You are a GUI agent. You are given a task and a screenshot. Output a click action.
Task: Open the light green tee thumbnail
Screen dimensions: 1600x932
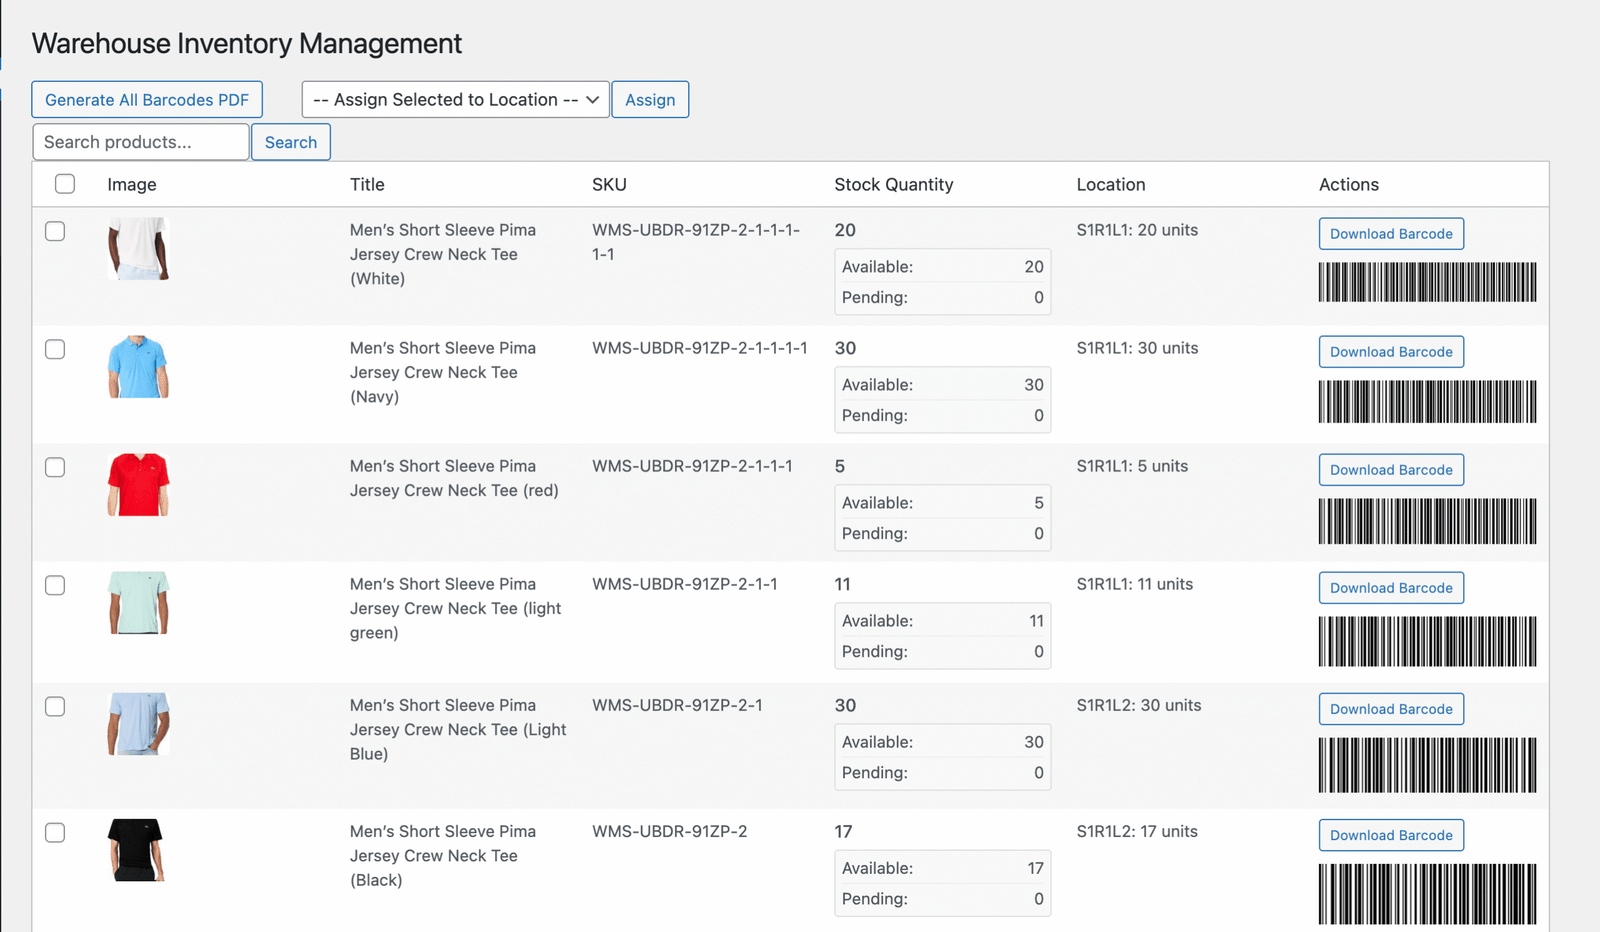click(x=138, y=603)
